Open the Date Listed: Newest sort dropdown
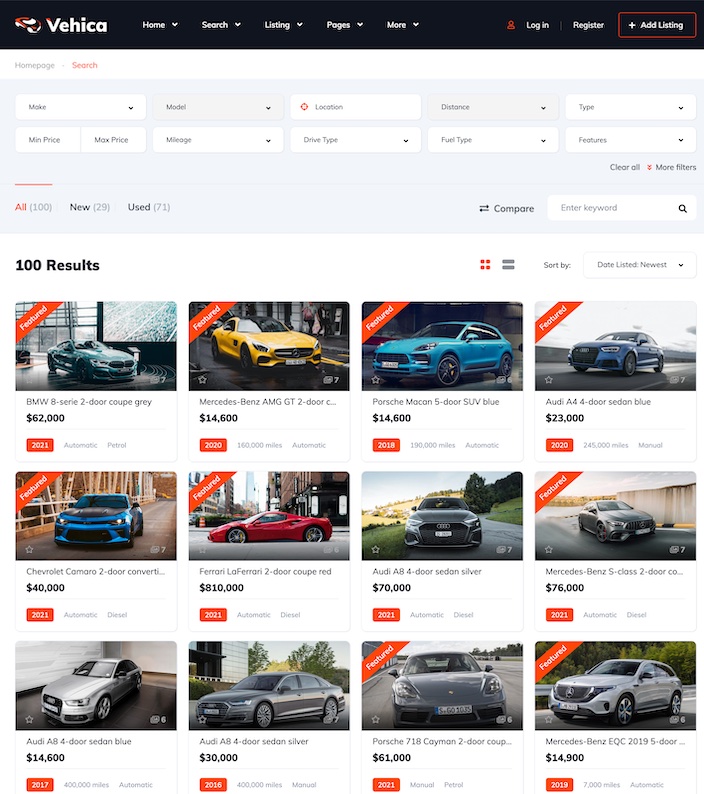704x794 pixels. 639,265
